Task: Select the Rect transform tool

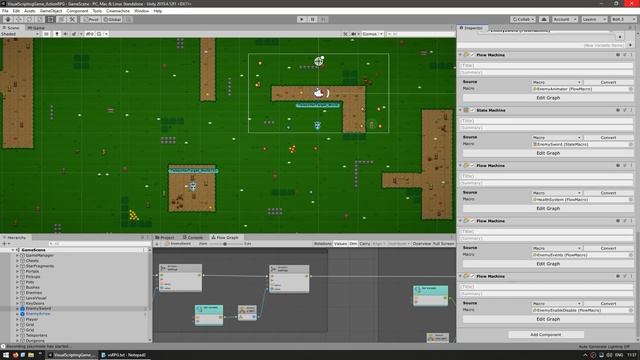Action: [x=51, y=19]
